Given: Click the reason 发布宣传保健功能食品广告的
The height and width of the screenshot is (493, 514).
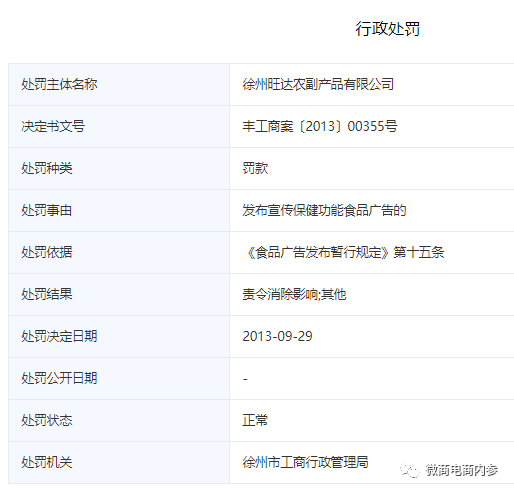Looking at the screenshot, I should pyautogui.click(x=324, y=210).
